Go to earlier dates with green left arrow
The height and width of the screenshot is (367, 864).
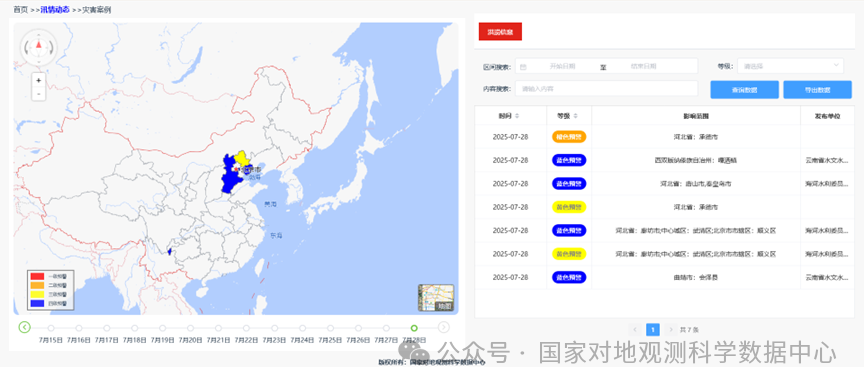point(25,327)
